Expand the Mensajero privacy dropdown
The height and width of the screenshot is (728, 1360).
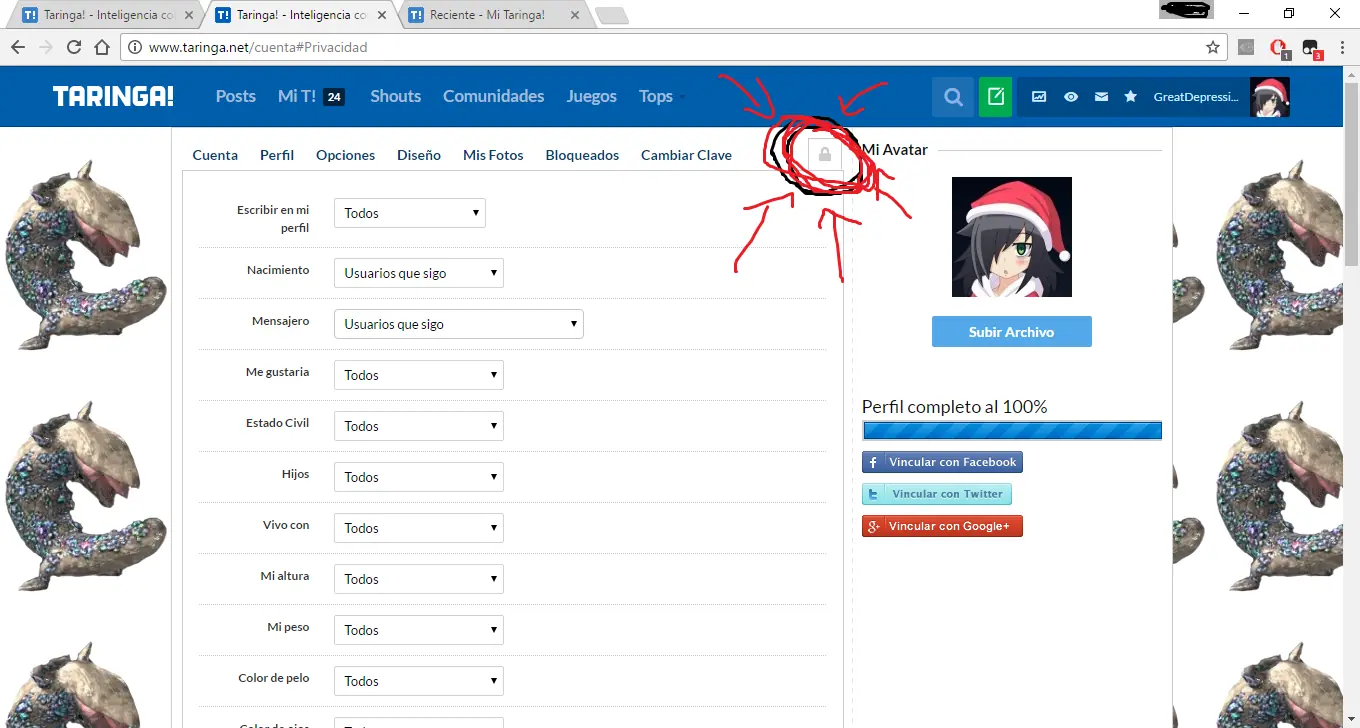[459, 324]
